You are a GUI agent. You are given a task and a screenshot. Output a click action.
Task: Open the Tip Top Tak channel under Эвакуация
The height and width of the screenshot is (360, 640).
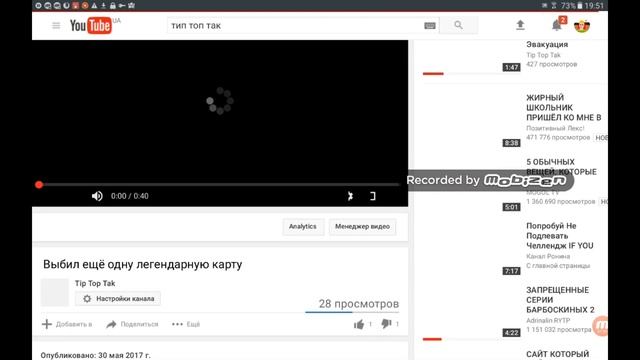coord(543,55)
